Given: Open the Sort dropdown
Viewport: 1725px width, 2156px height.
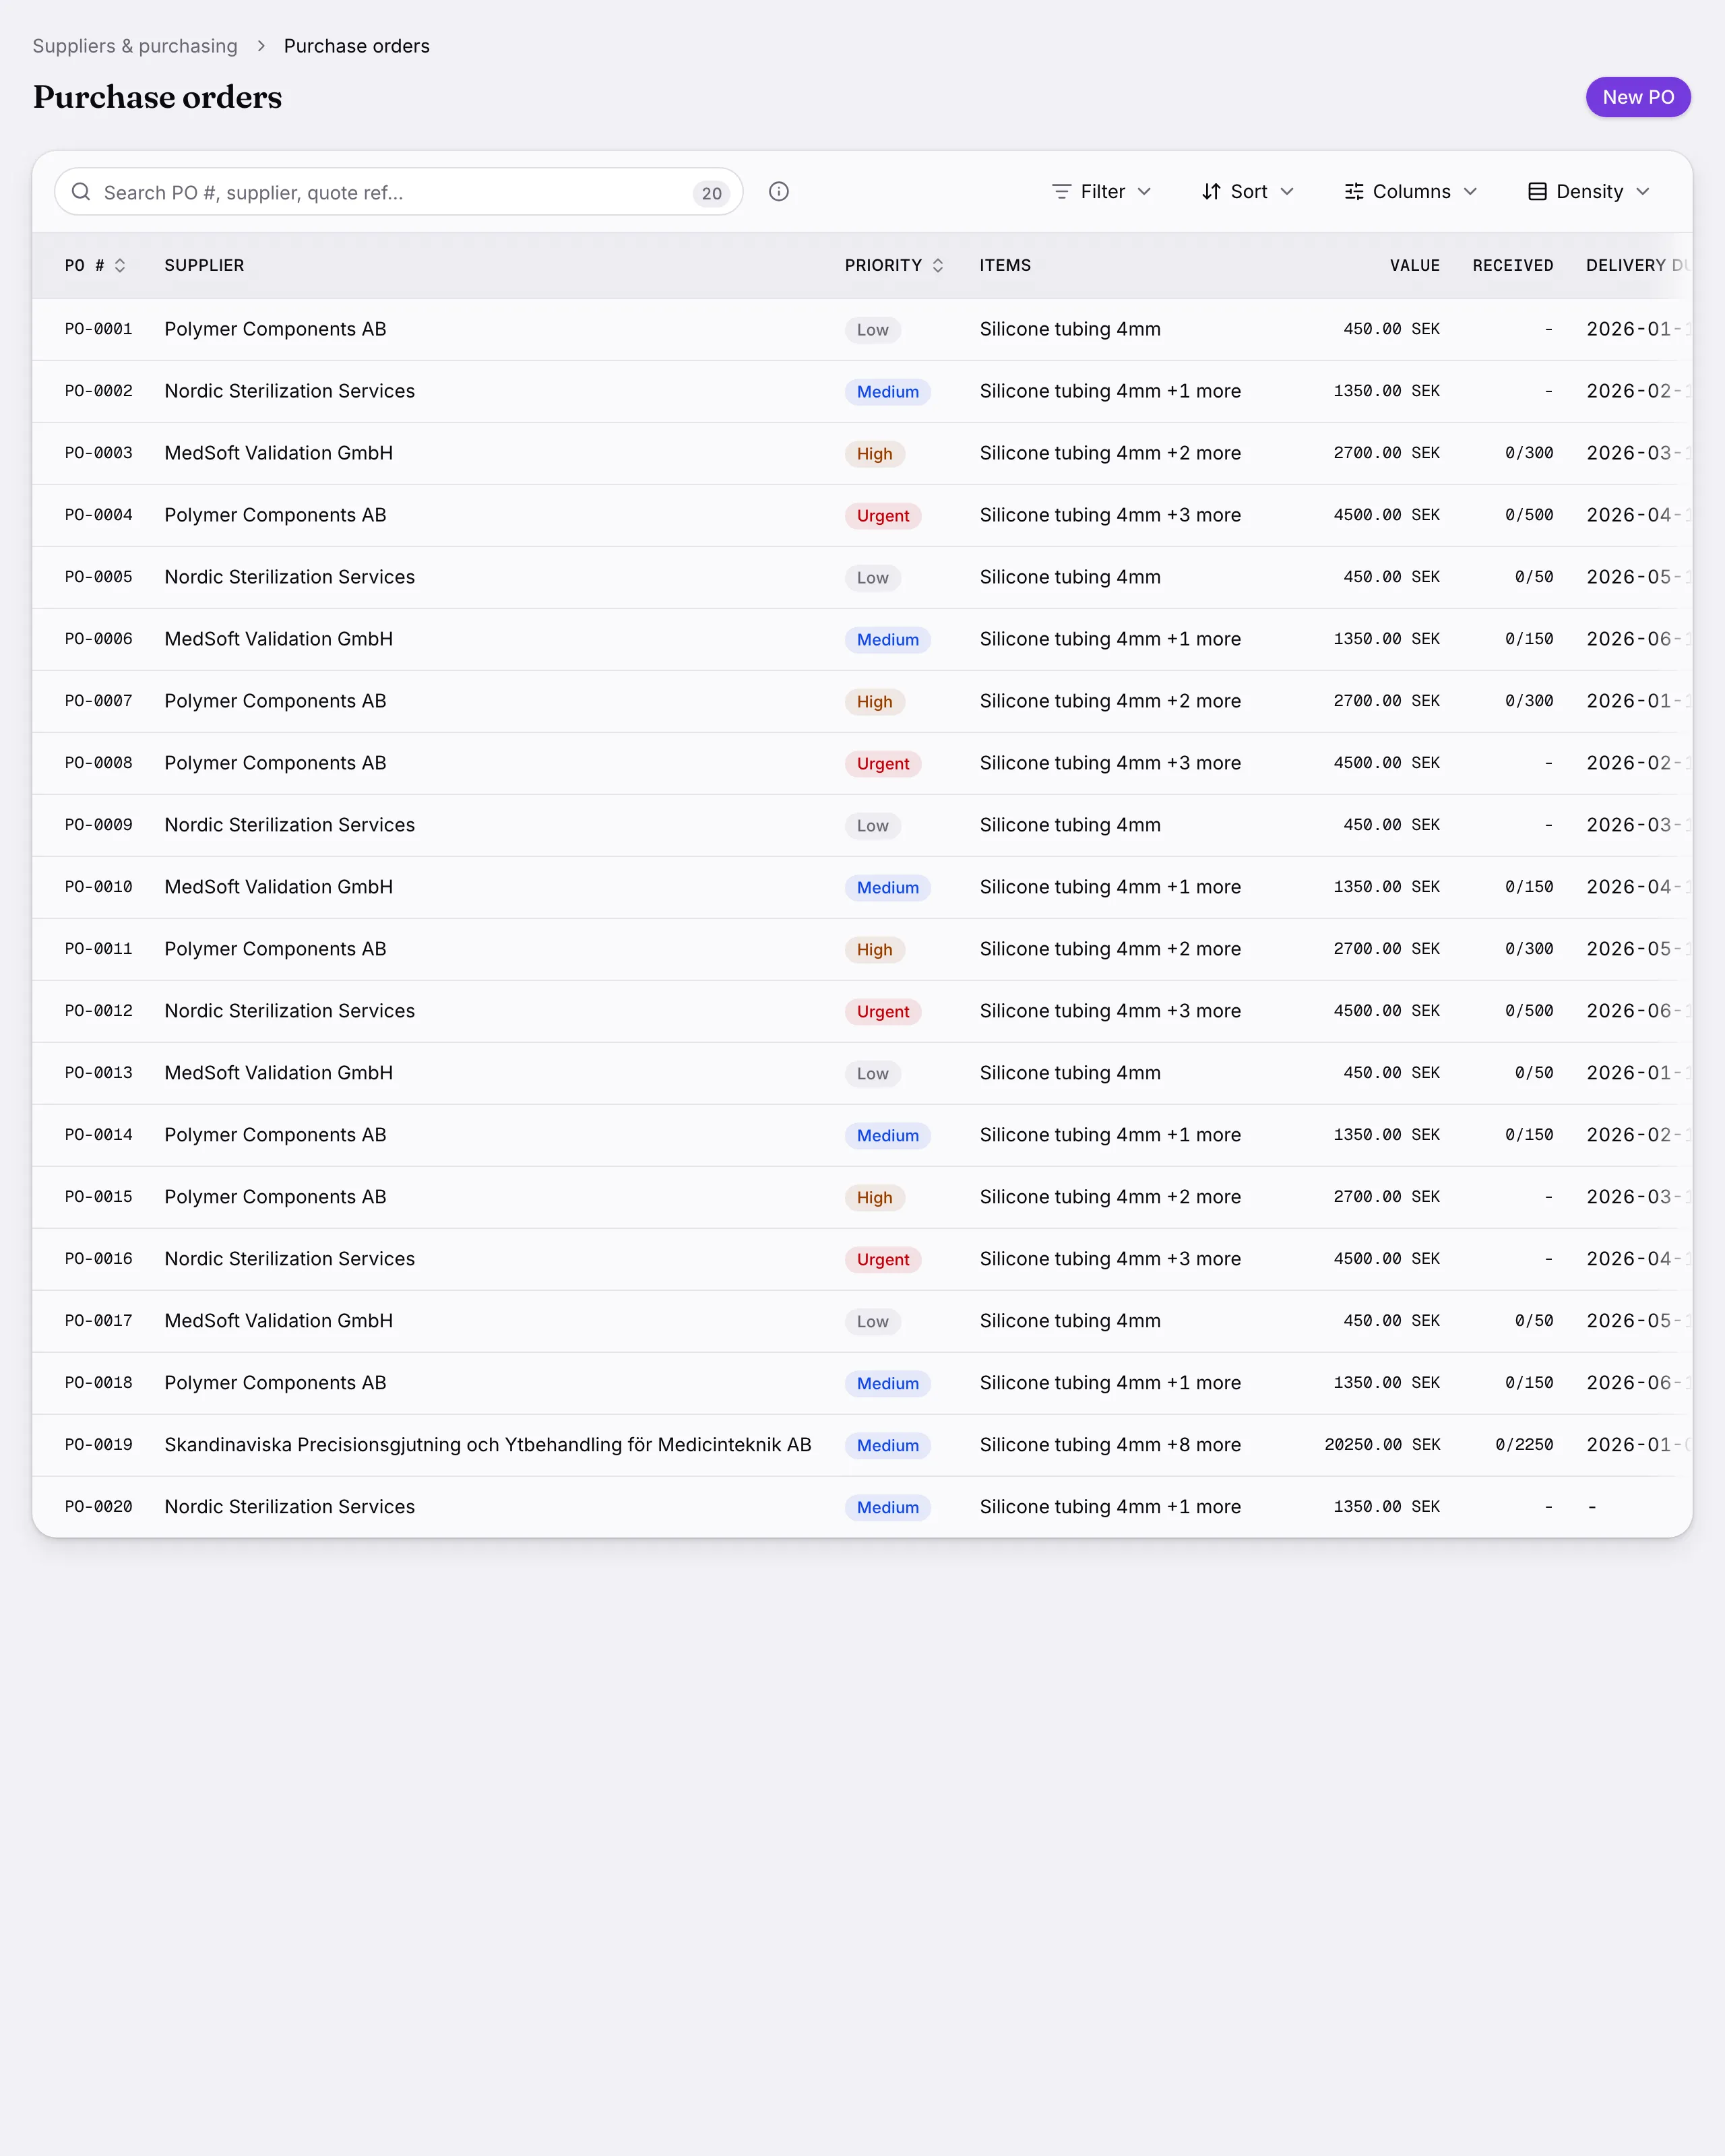Looking at the screenshot, I should click(x=1248, y=191).
